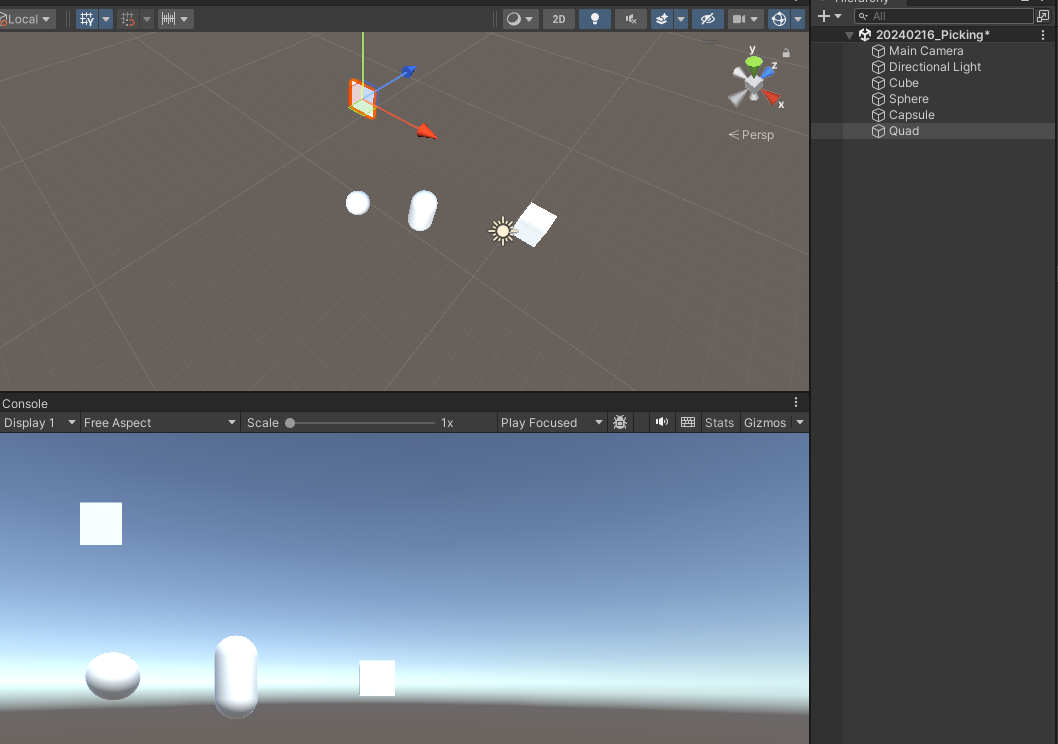Open scene 20240216_Picking options kebab menu
Viewport: 1058px width, 744px height.
[1043, 35]
